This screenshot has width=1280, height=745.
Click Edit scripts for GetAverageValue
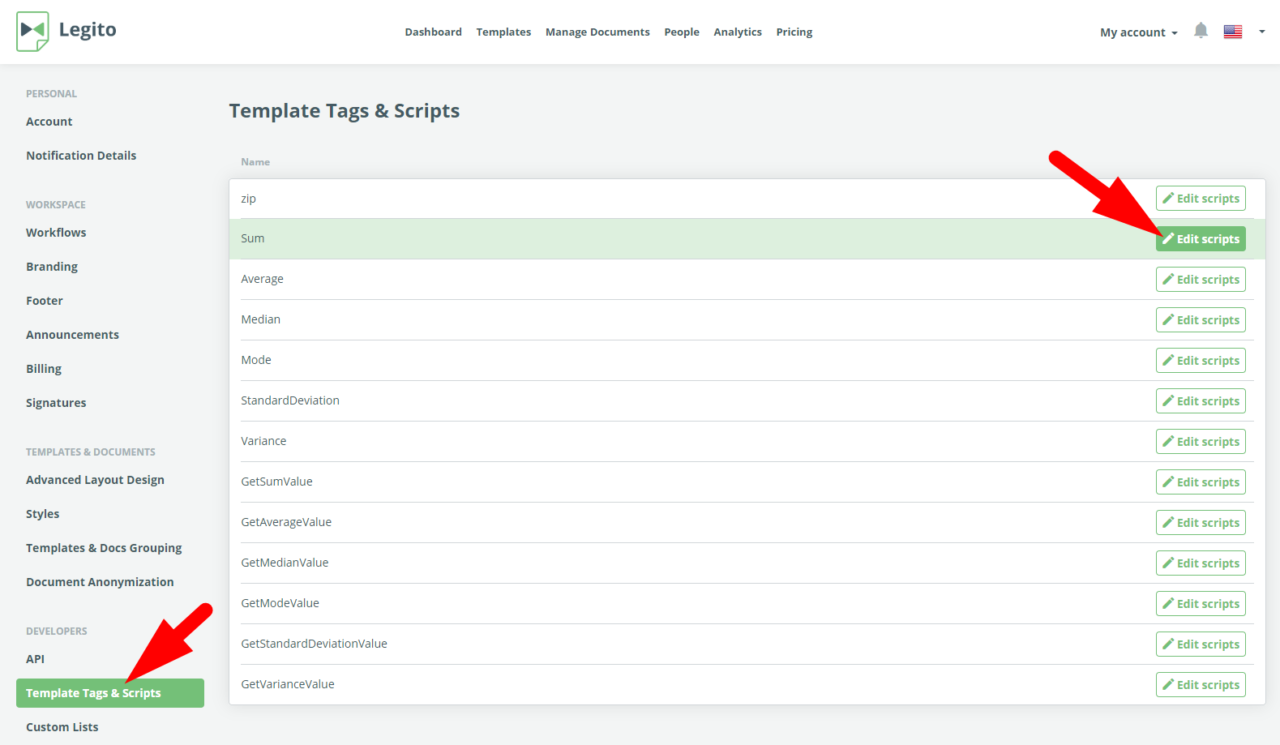(1200, 522)
